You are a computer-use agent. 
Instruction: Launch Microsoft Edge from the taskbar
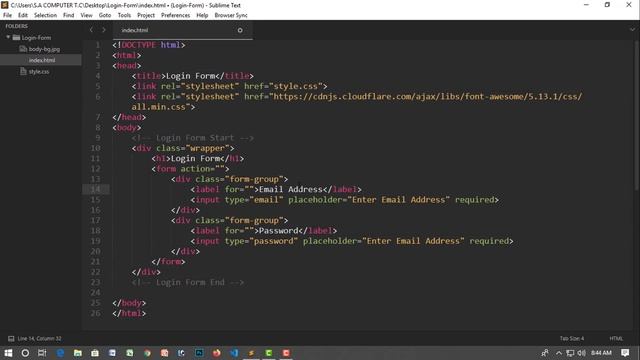(60, 353)
